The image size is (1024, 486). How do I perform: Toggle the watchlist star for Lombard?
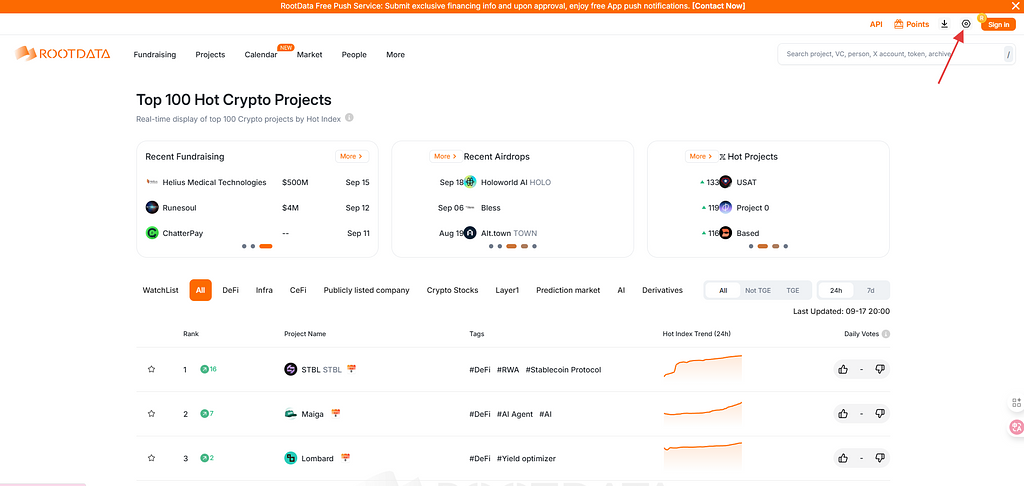(x=152, y=458)
